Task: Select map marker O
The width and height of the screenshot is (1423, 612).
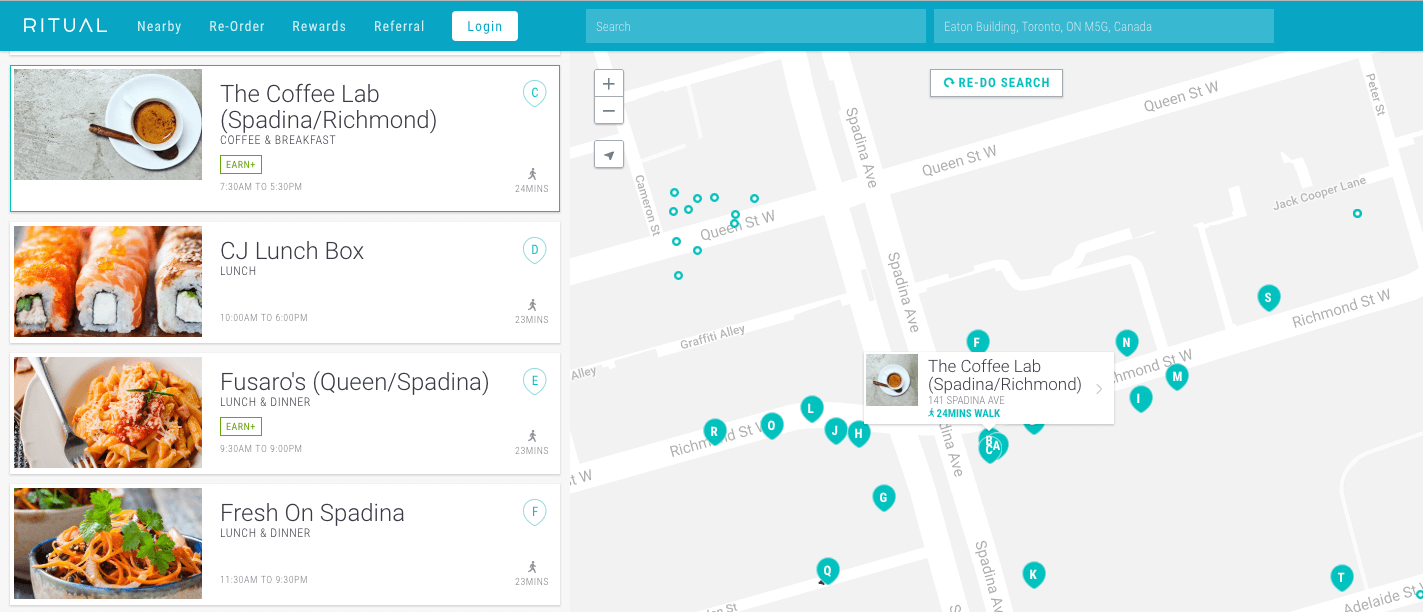Action: coord(771,426)
